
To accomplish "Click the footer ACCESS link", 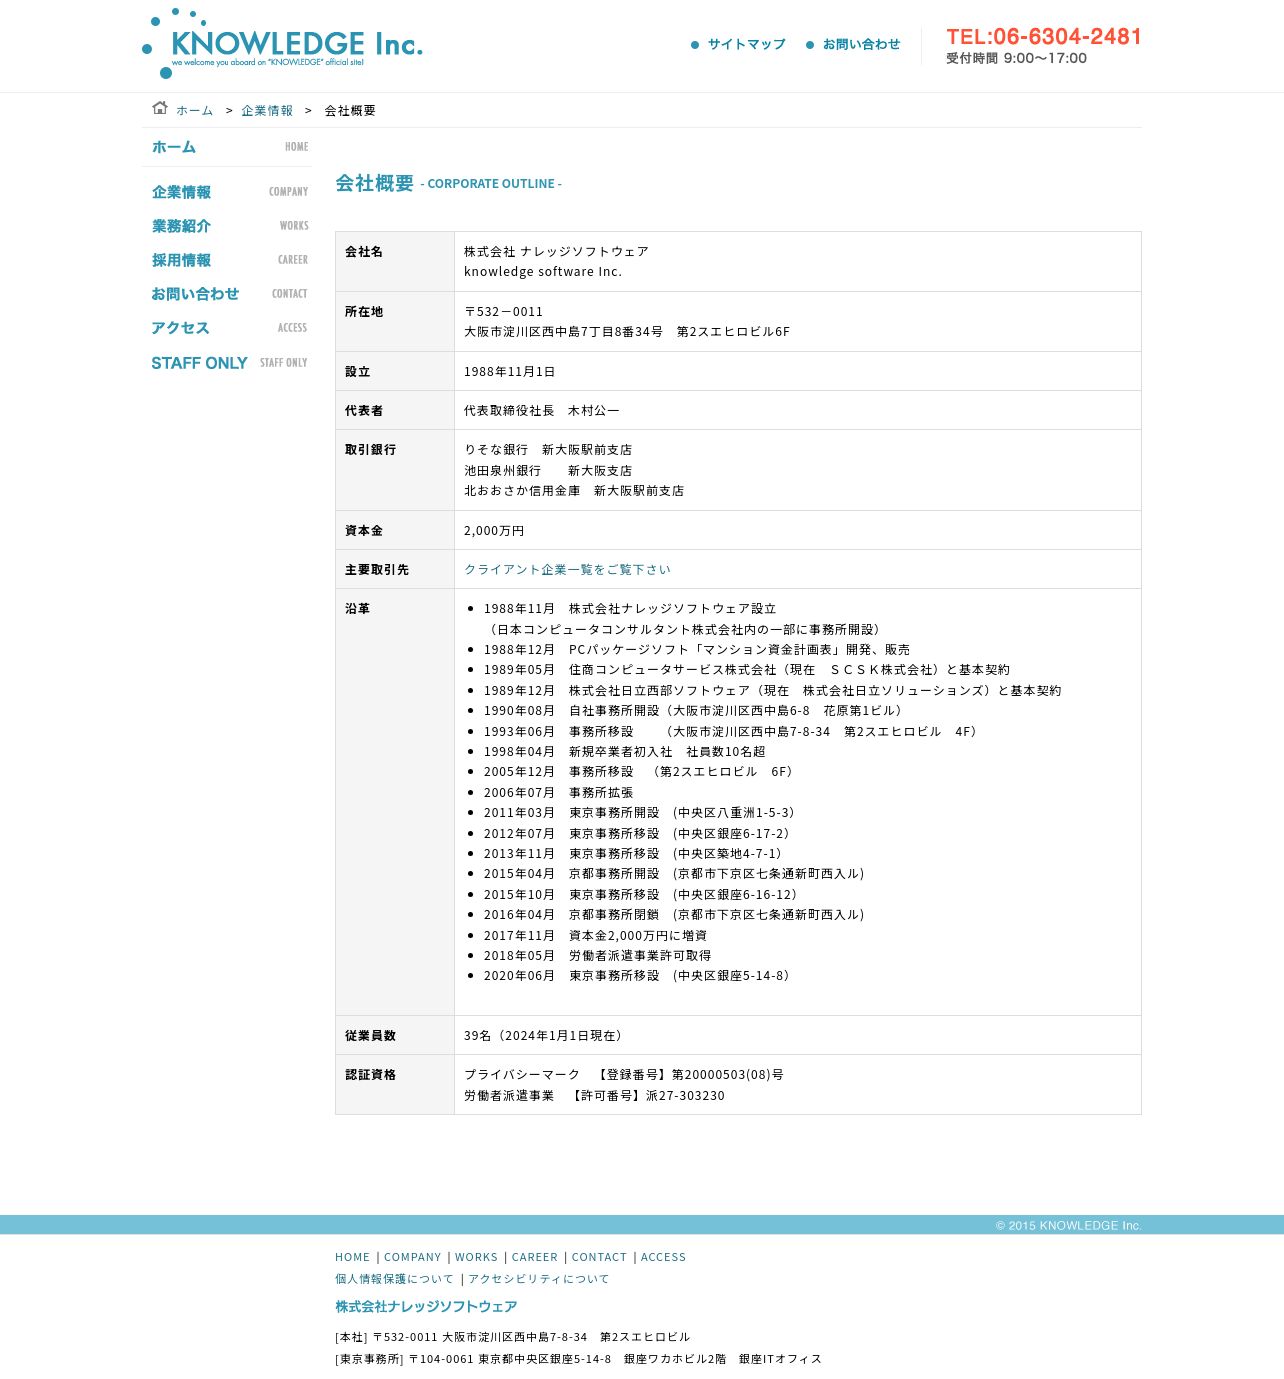I will (663, 1257).
